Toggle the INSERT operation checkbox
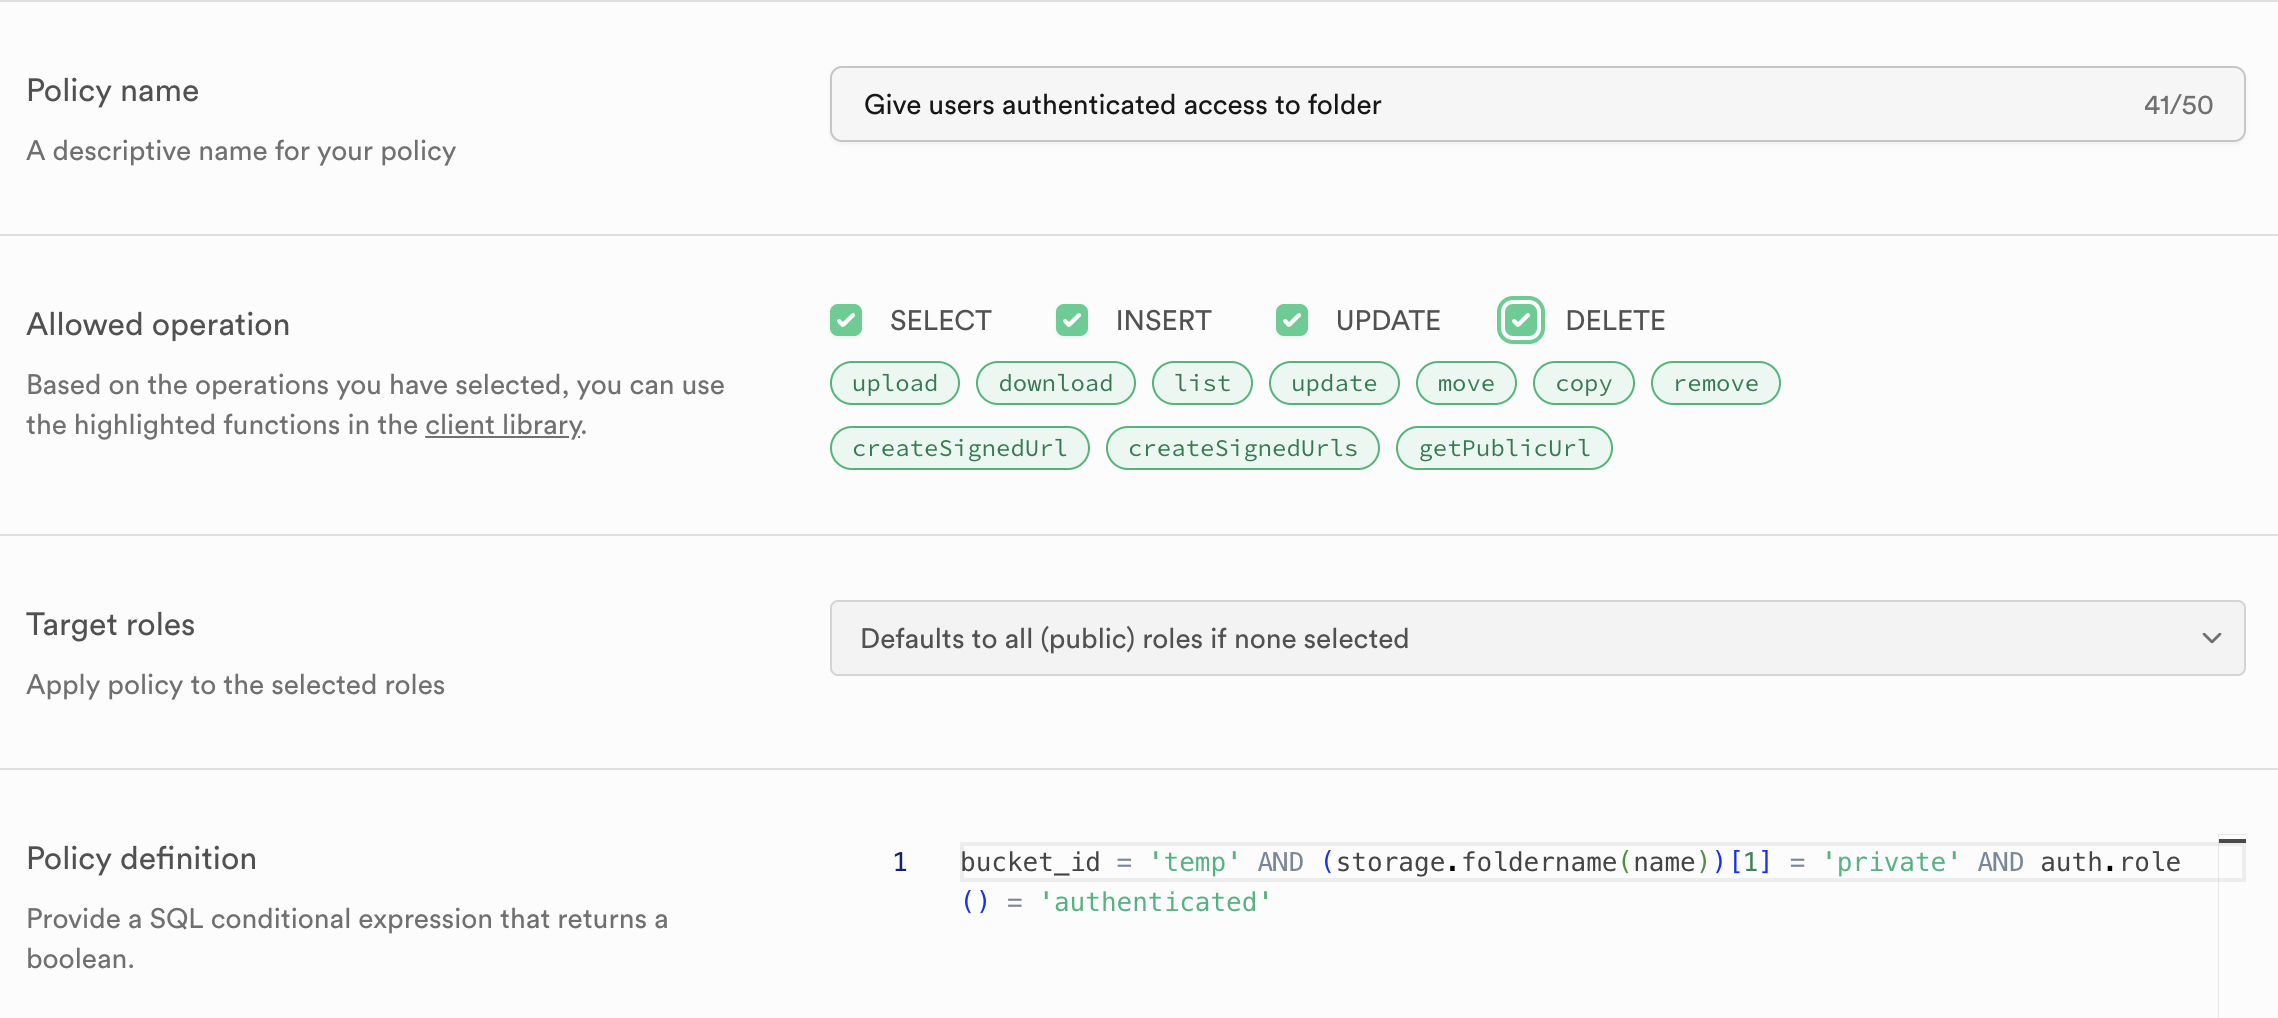Screen dimensions: 2278x1018 tap(1072, 320)
